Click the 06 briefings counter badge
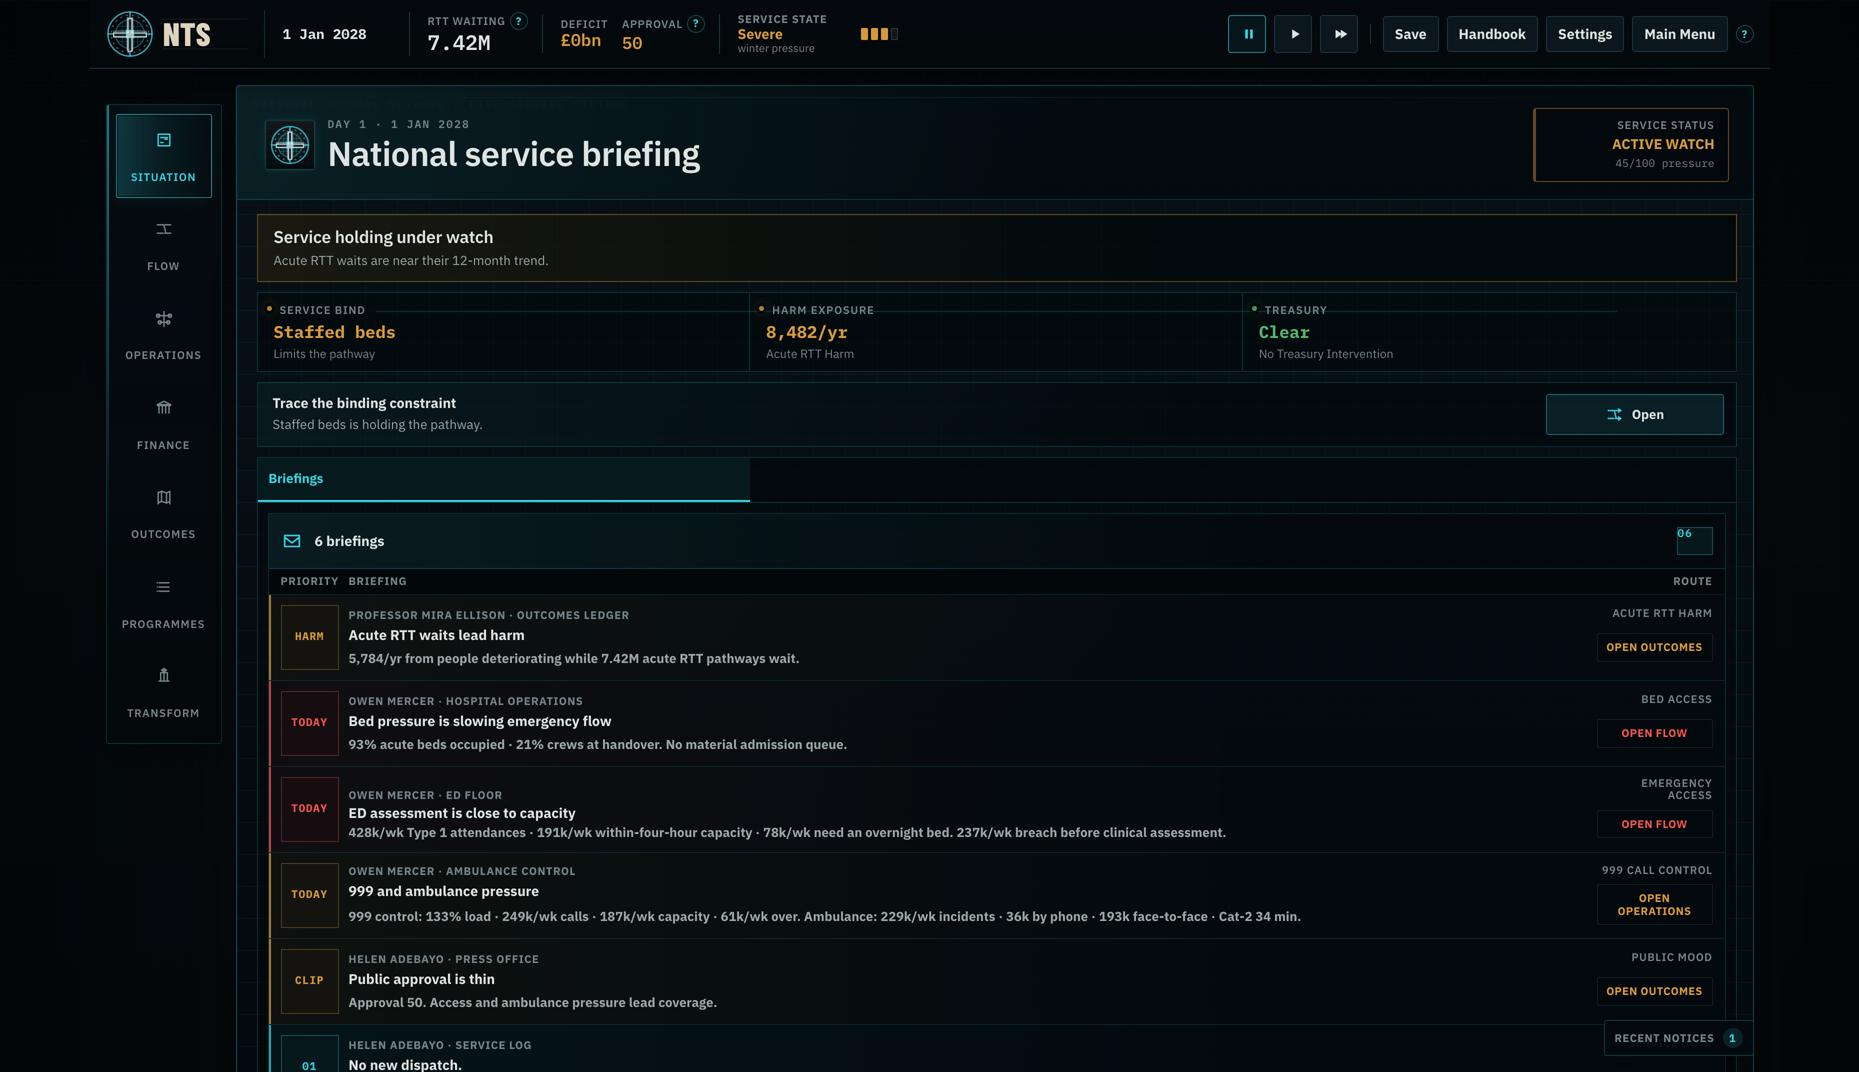Viewport: 1859px width, 1072px height. (x=1694, y=540)
